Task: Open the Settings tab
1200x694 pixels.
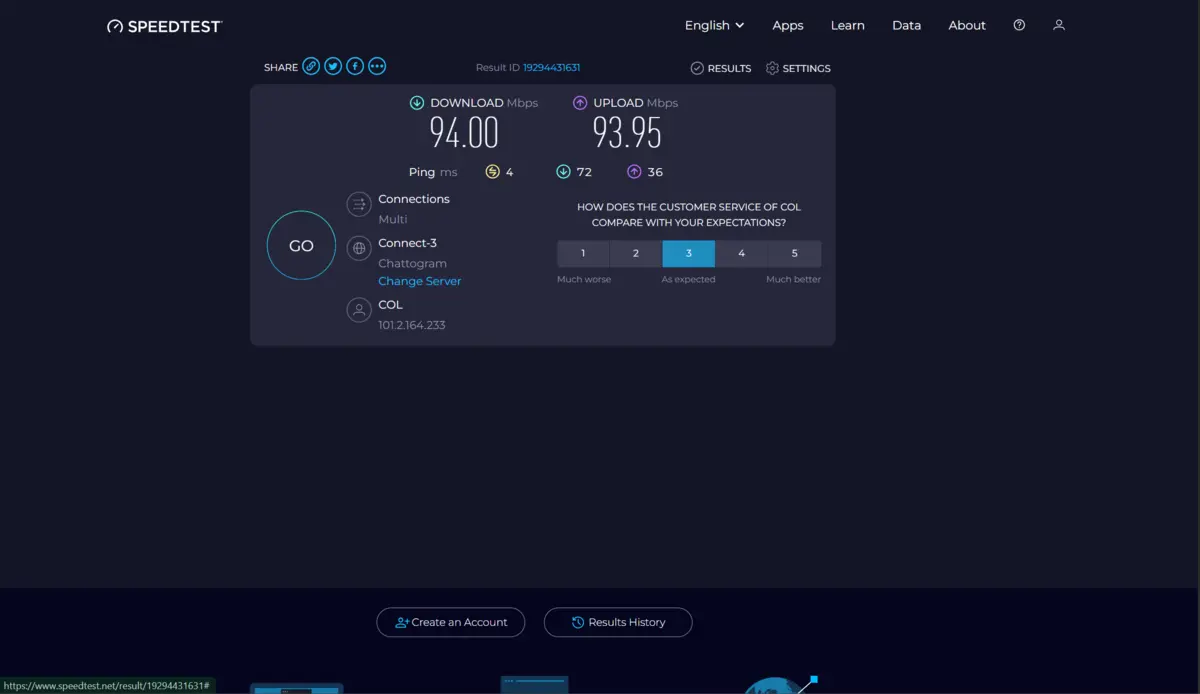Action: tap(798, 68)
